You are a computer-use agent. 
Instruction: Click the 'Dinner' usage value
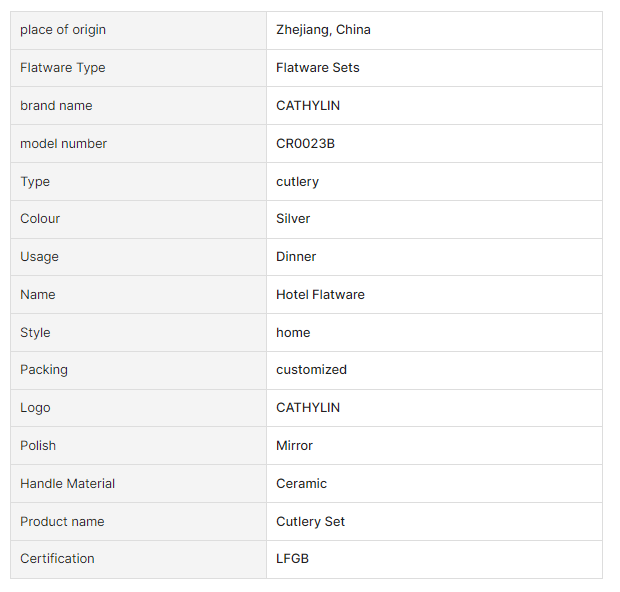(x=296, y=257)
